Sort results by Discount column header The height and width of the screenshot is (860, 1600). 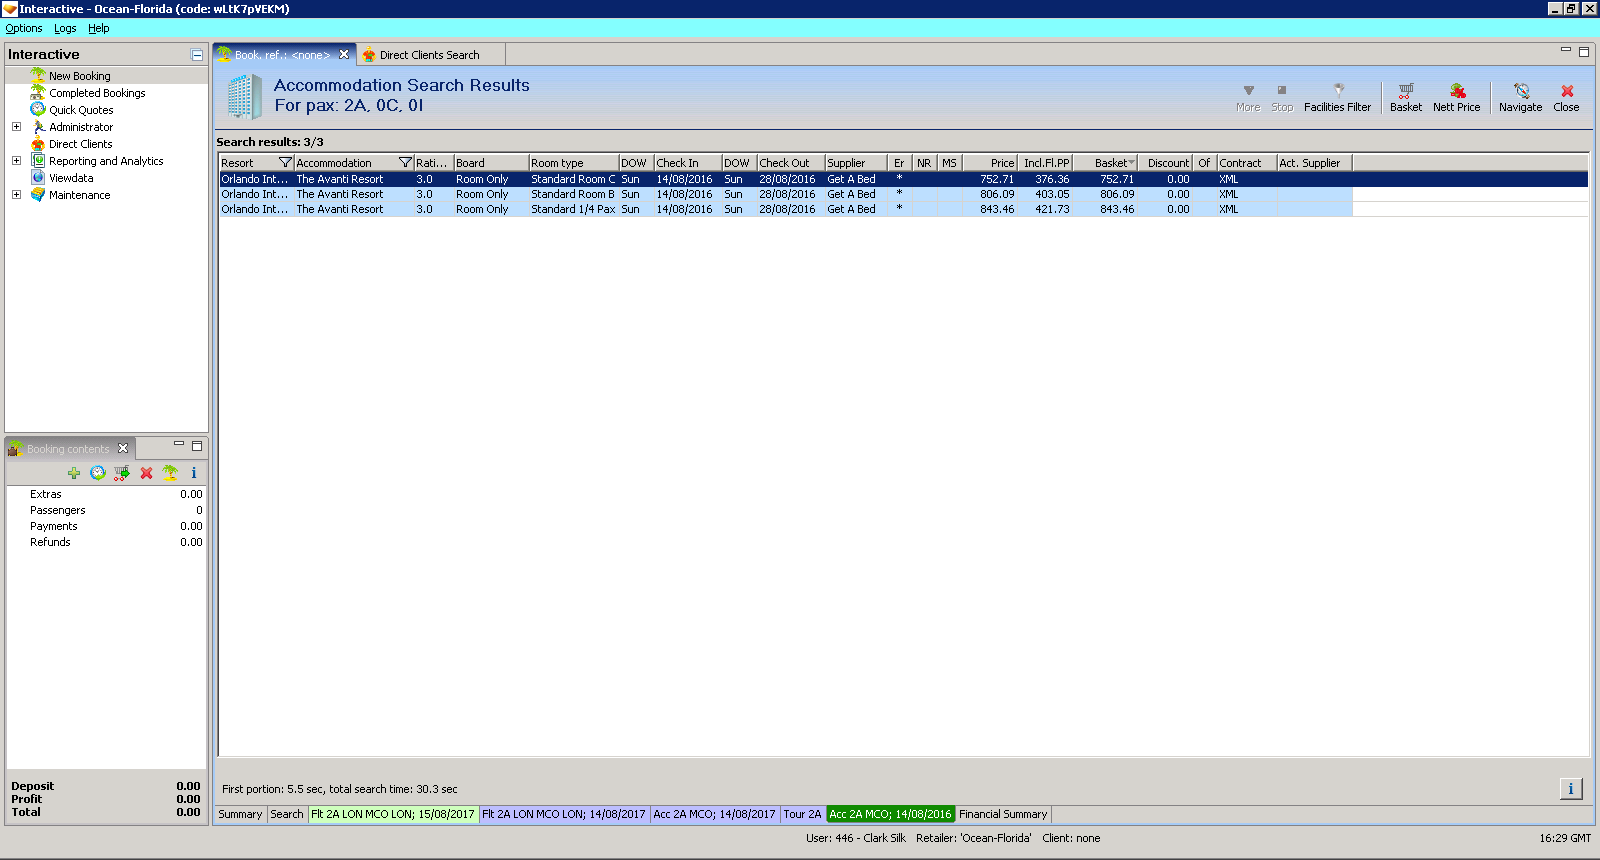tap(1165, 163)
